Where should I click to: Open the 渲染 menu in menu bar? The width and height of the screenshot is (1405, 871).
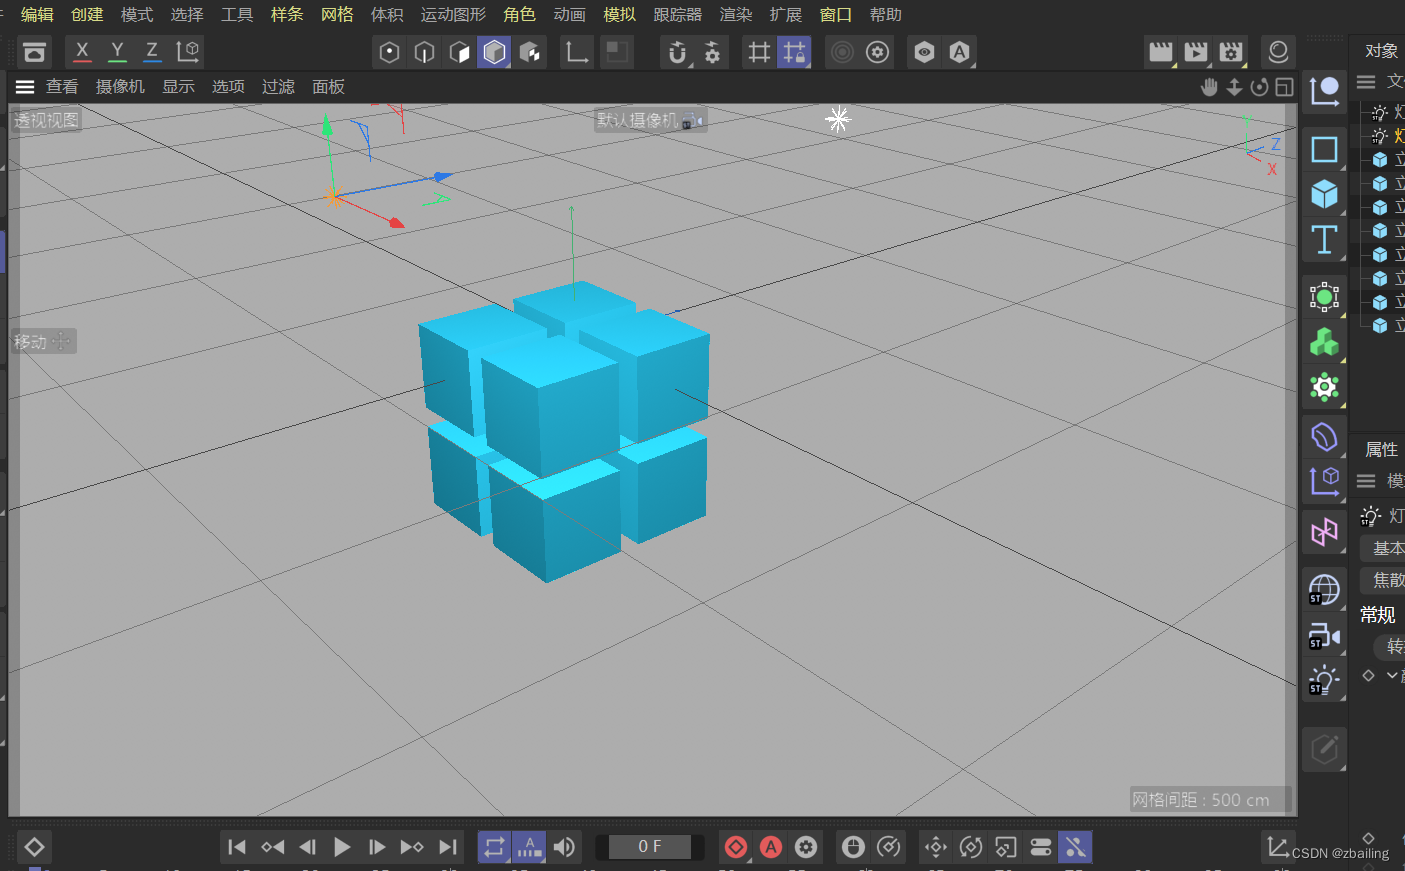click(735, 15)
